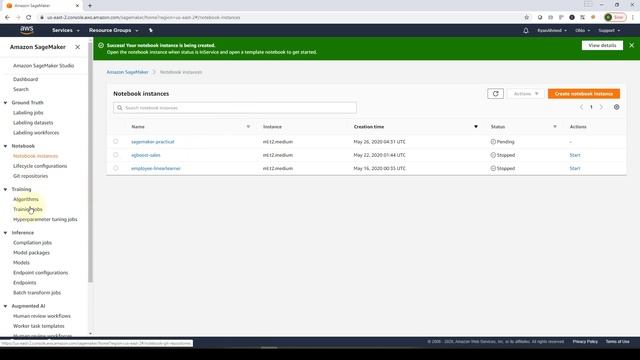
Task: Collapse the Augmented AI section
Action: 5,306
